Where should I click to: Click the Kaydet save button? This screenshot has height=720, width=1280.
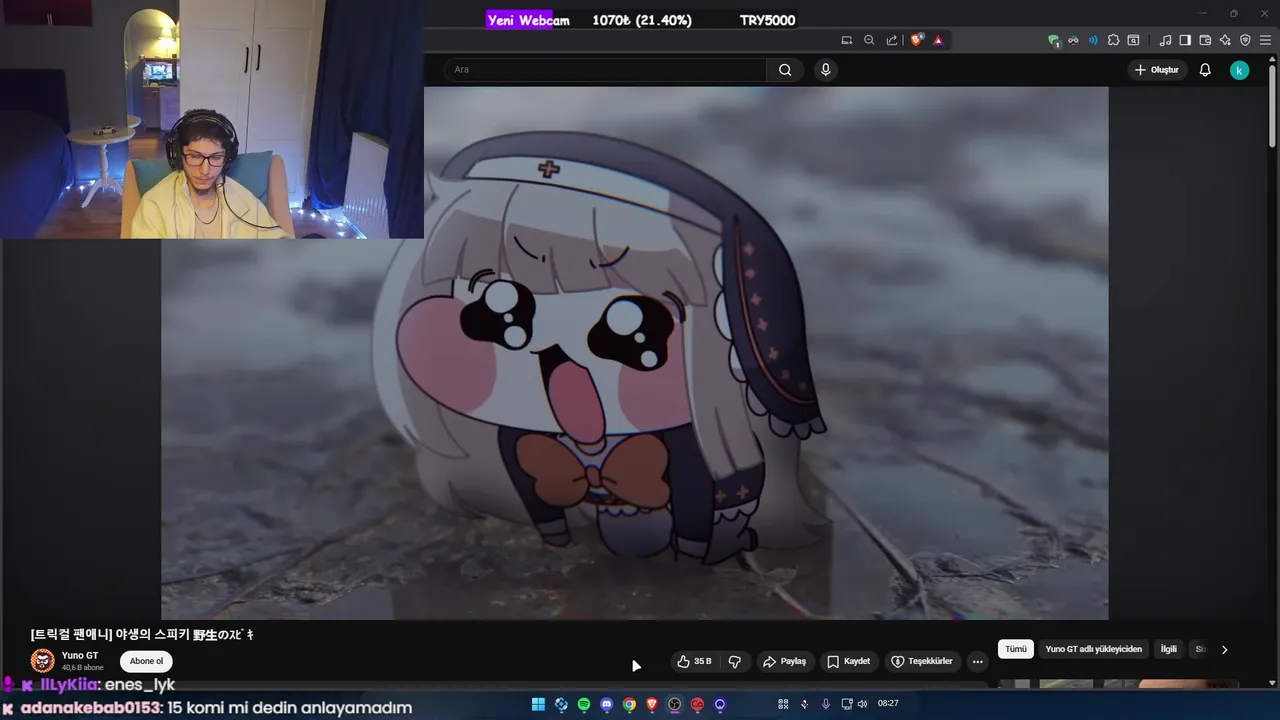tap(849, 661)
